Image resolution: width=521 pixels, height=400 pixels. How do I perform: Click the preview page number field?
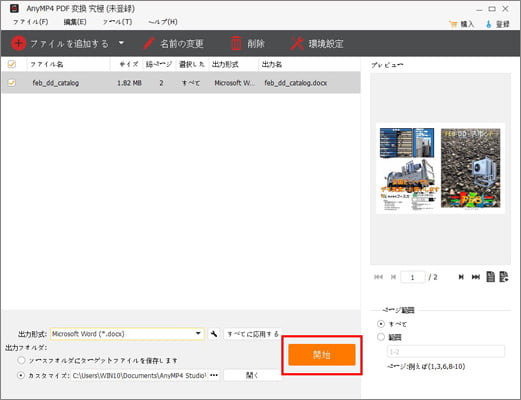click(413, 277)
